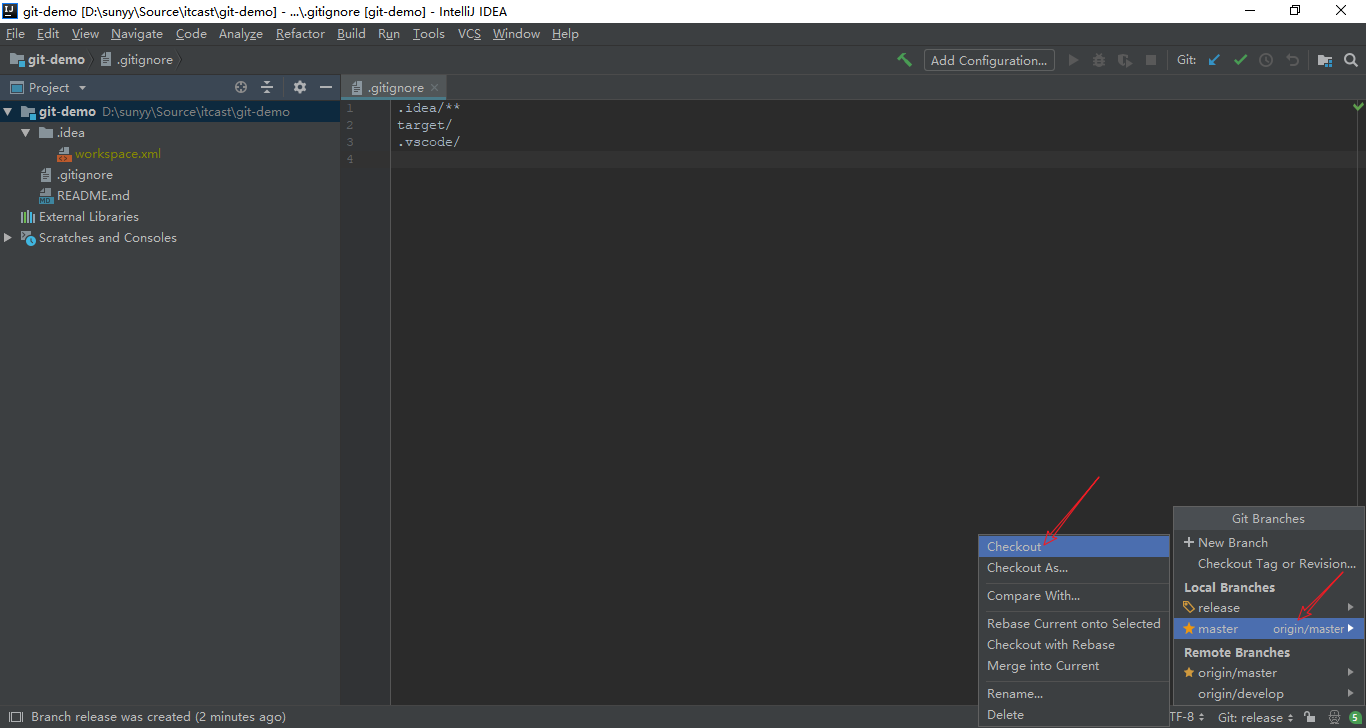The height and width of the screenshot is (728, 1366).
Task: Click the Git Commit checkmark icon
Action: (x=1240, y=60)
